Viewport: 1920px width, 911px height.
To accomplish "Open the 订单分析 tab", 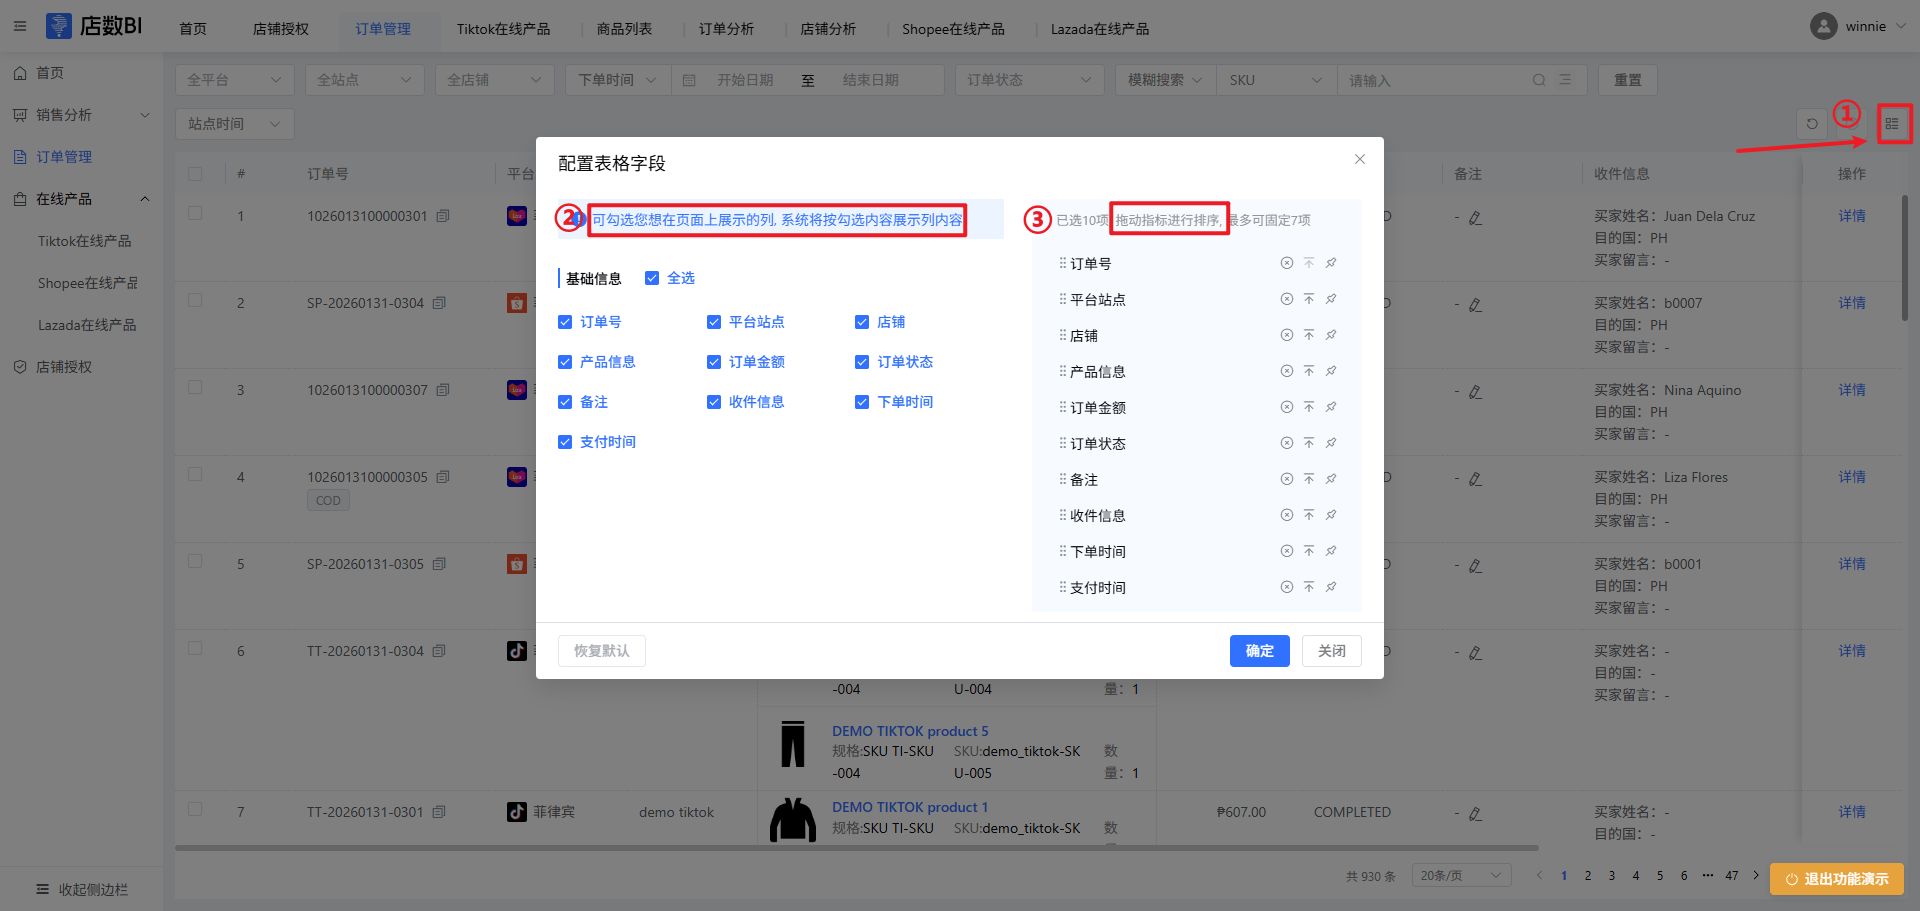I will pyautogui.click(x=726, y=29).
